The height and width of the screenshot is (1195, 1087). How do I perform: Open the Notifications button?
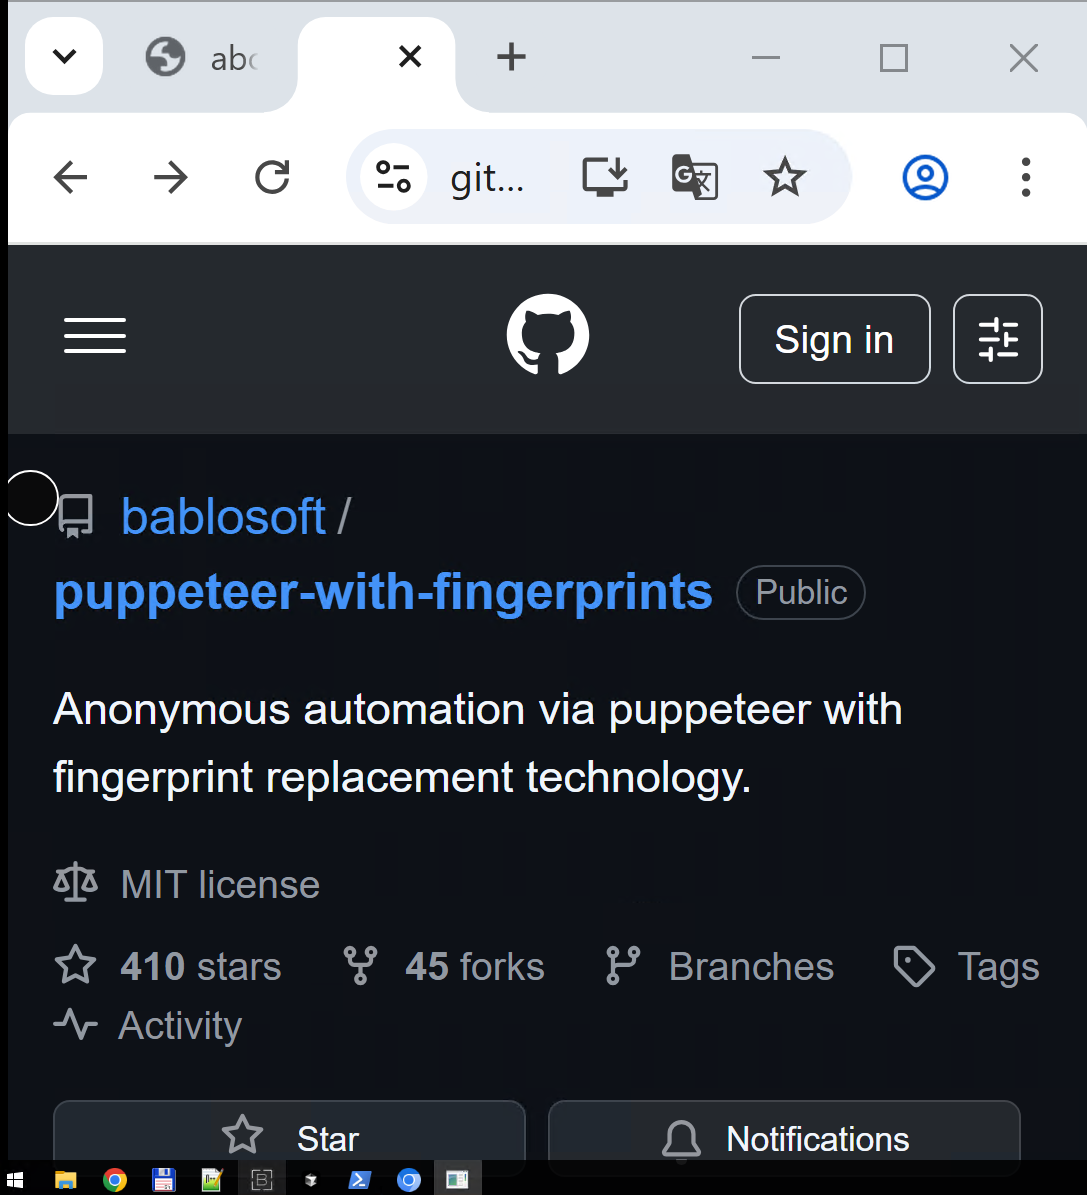[x=784, y=1139]
